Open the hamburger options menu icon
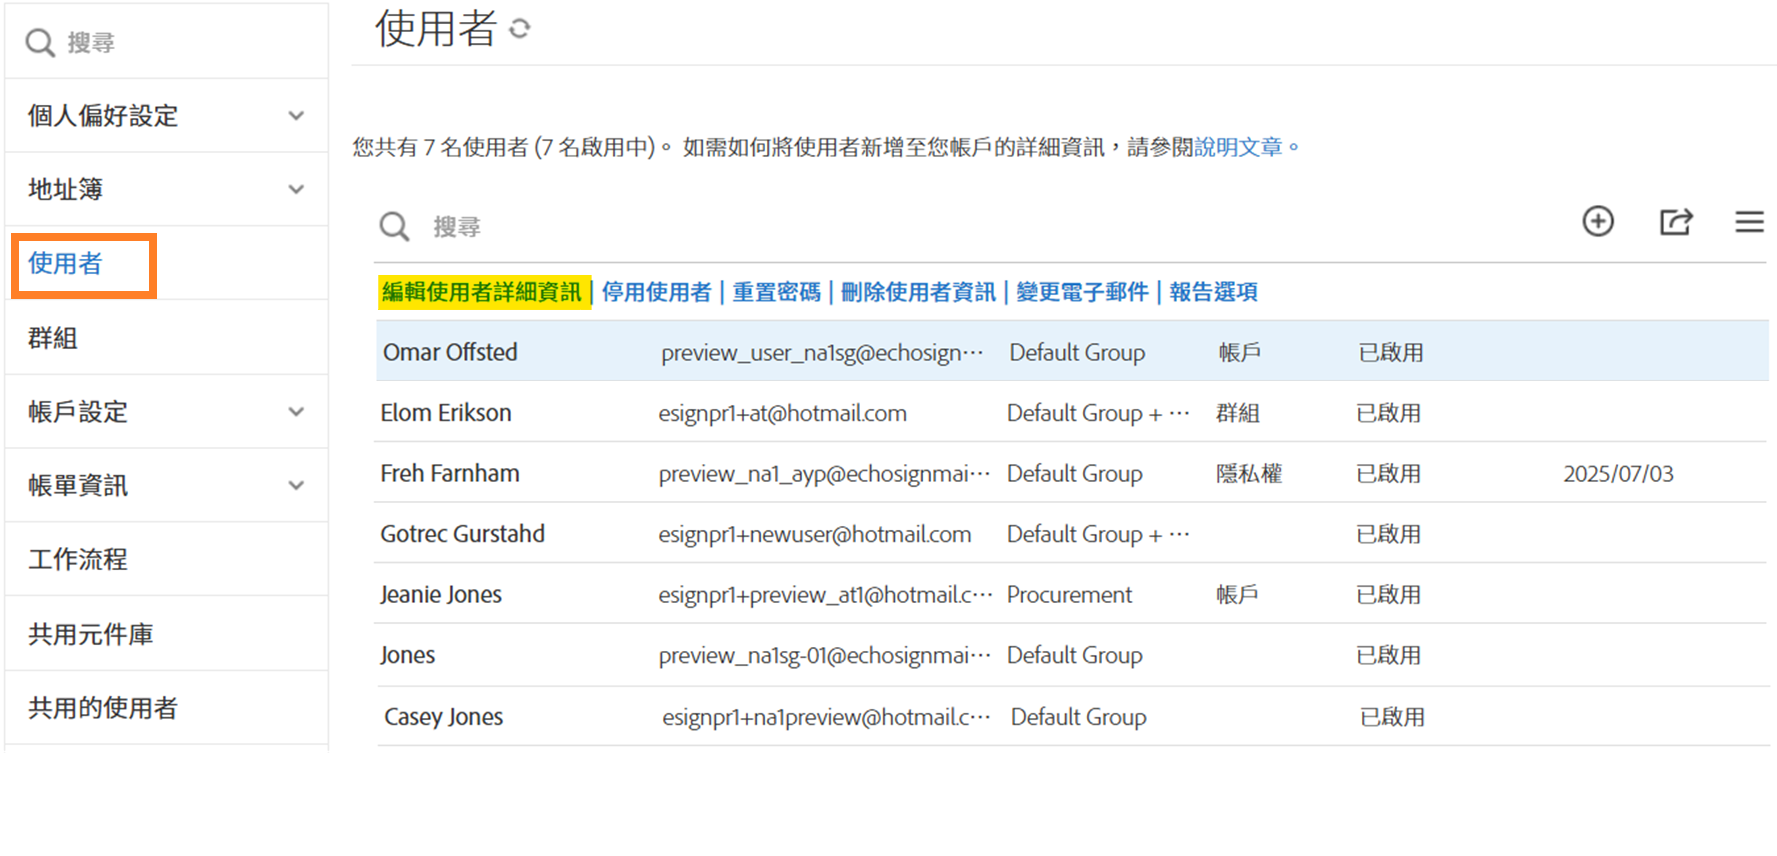This screenshot has height=856, width=1777. tap(1749, 221)
